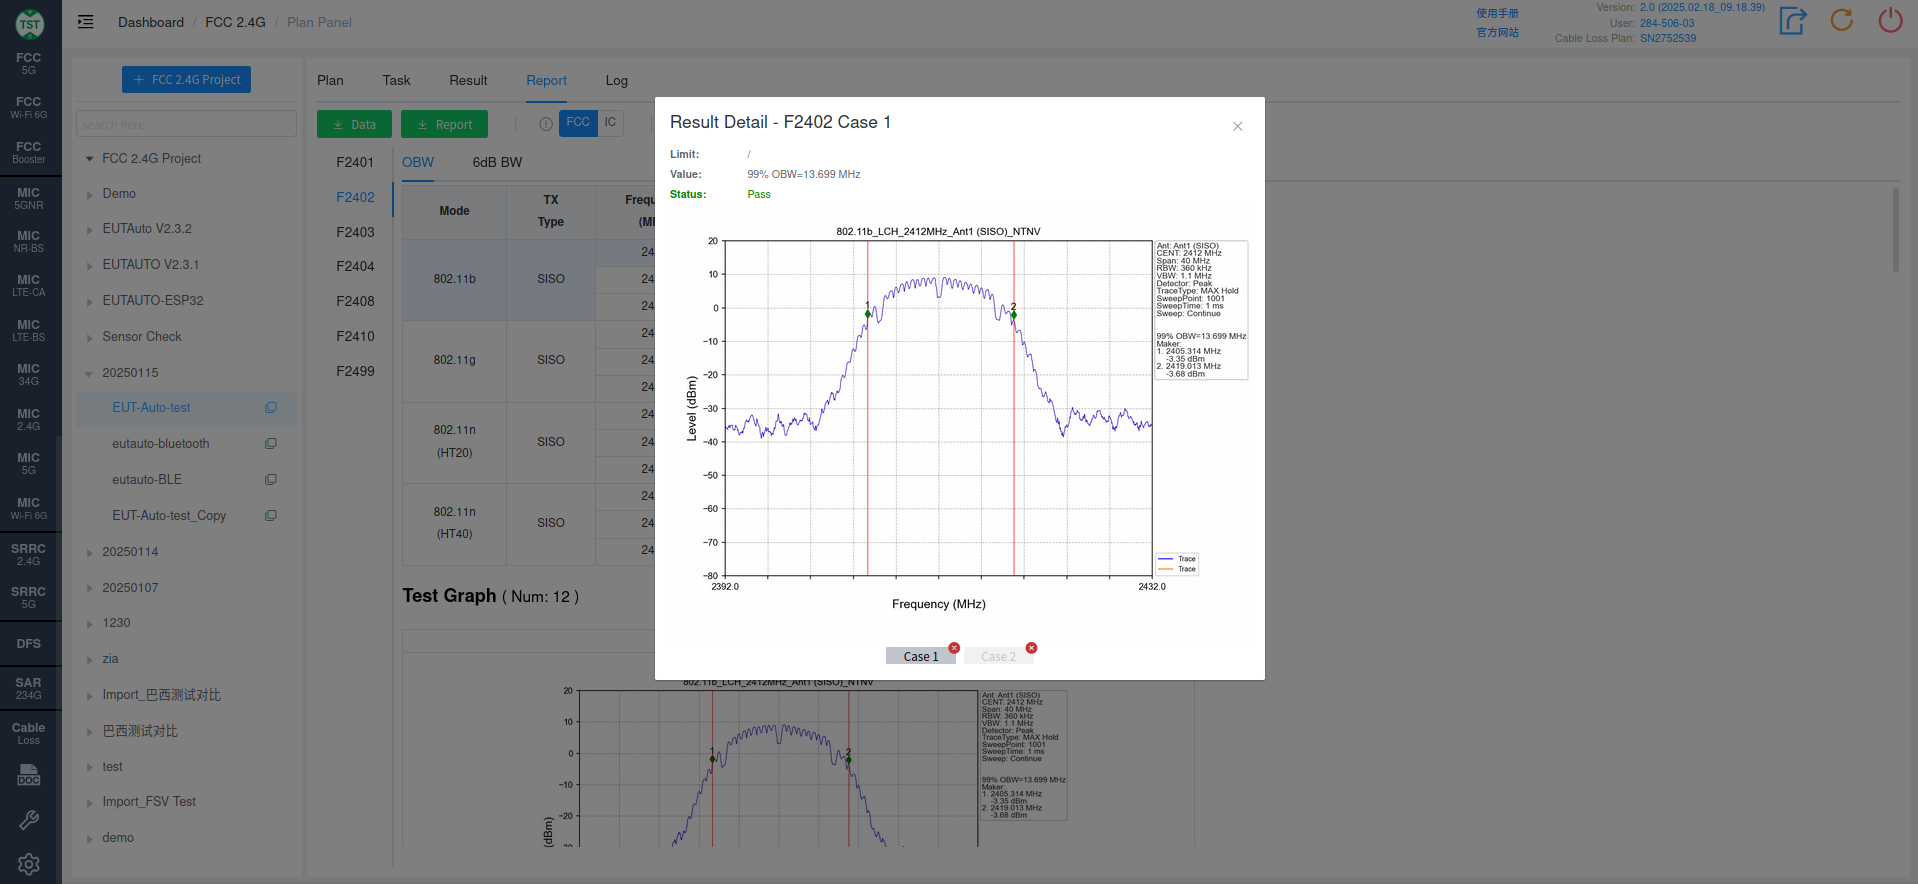Click the info circle icon near FCC toggle
The width and height of the screenshot is (1918, 884).
(x=546, y=124)
